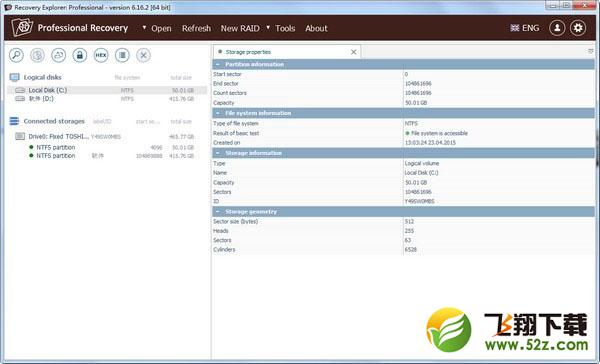The width and height of the screenshot is (600, 364).
Task: Click the Cylinders value 6528
Action: (411, 250)
